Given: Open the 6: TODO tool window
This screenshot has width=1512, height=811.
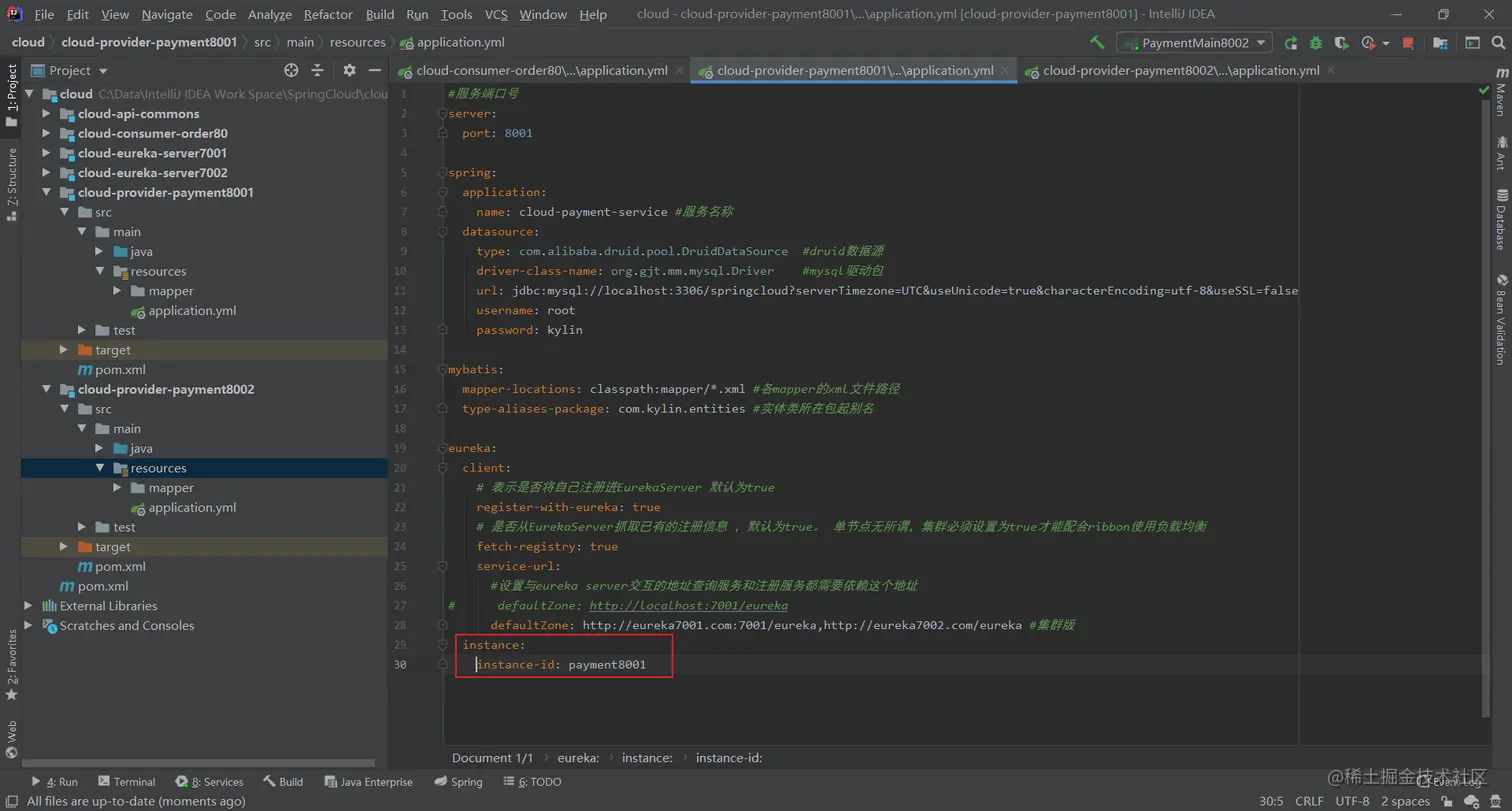Looking at the screenshot, I should (x=532, y=782).
